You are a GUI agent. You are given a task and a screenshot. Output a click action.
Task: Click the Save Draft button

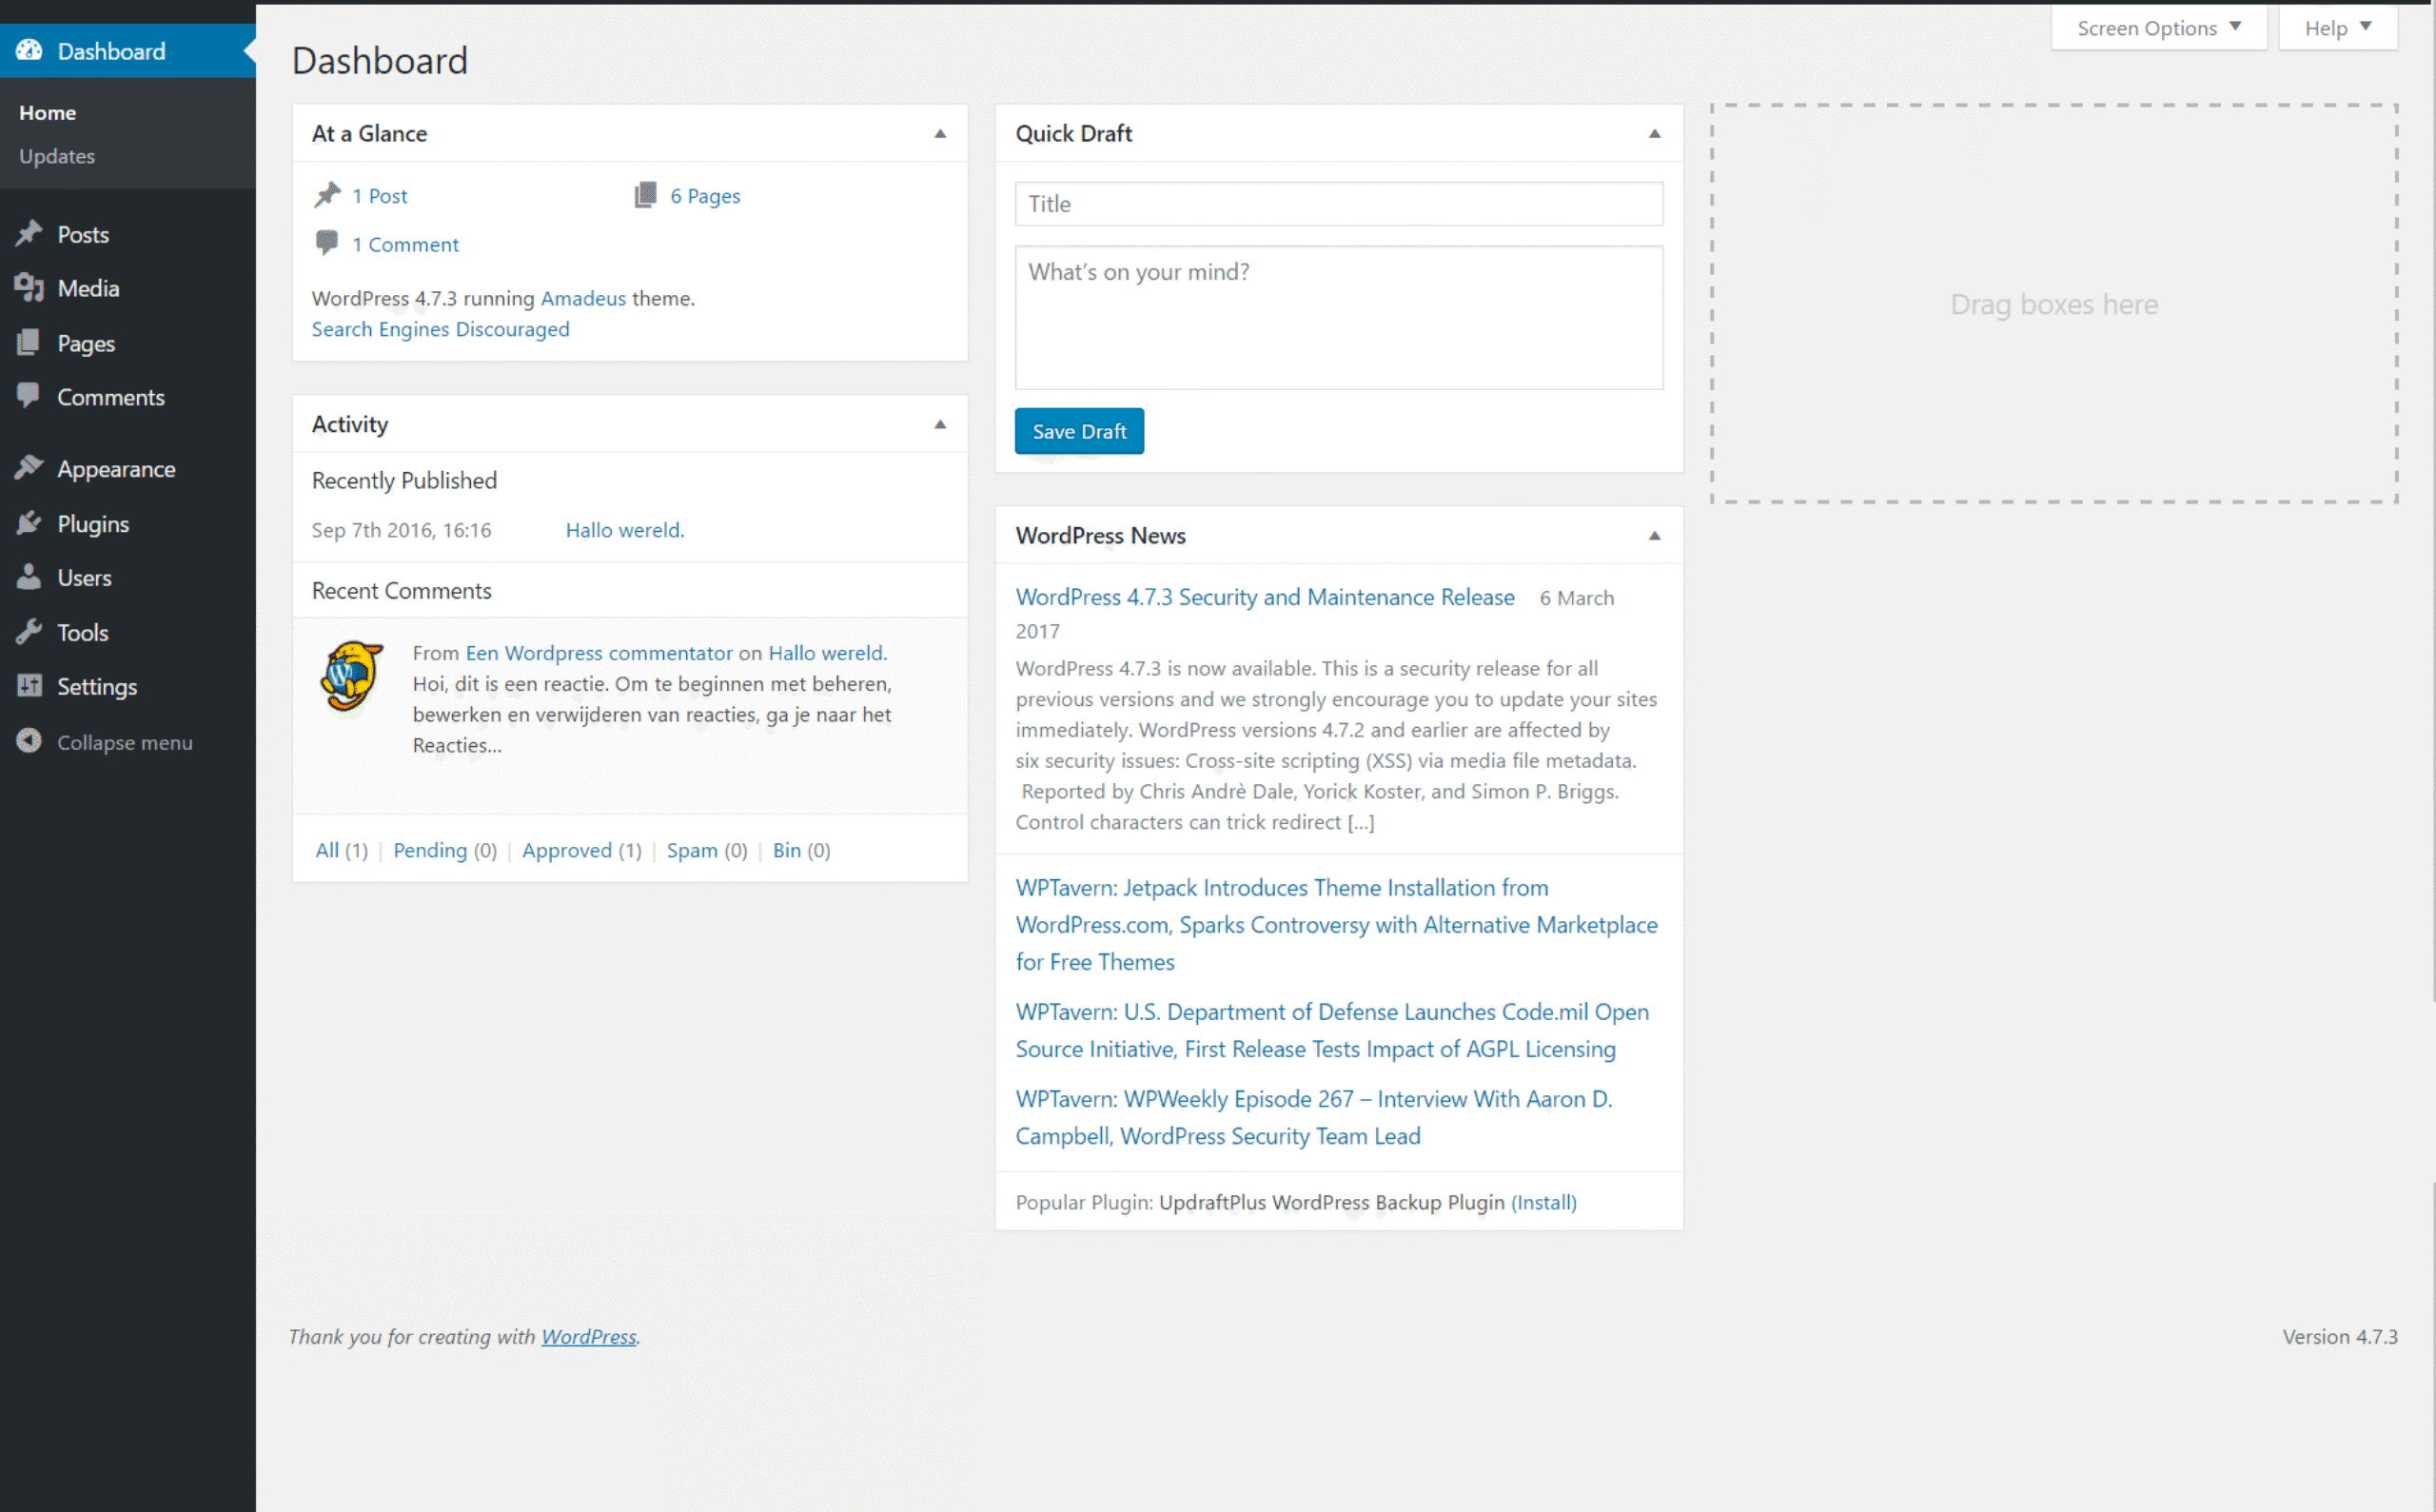(1079, 431)
